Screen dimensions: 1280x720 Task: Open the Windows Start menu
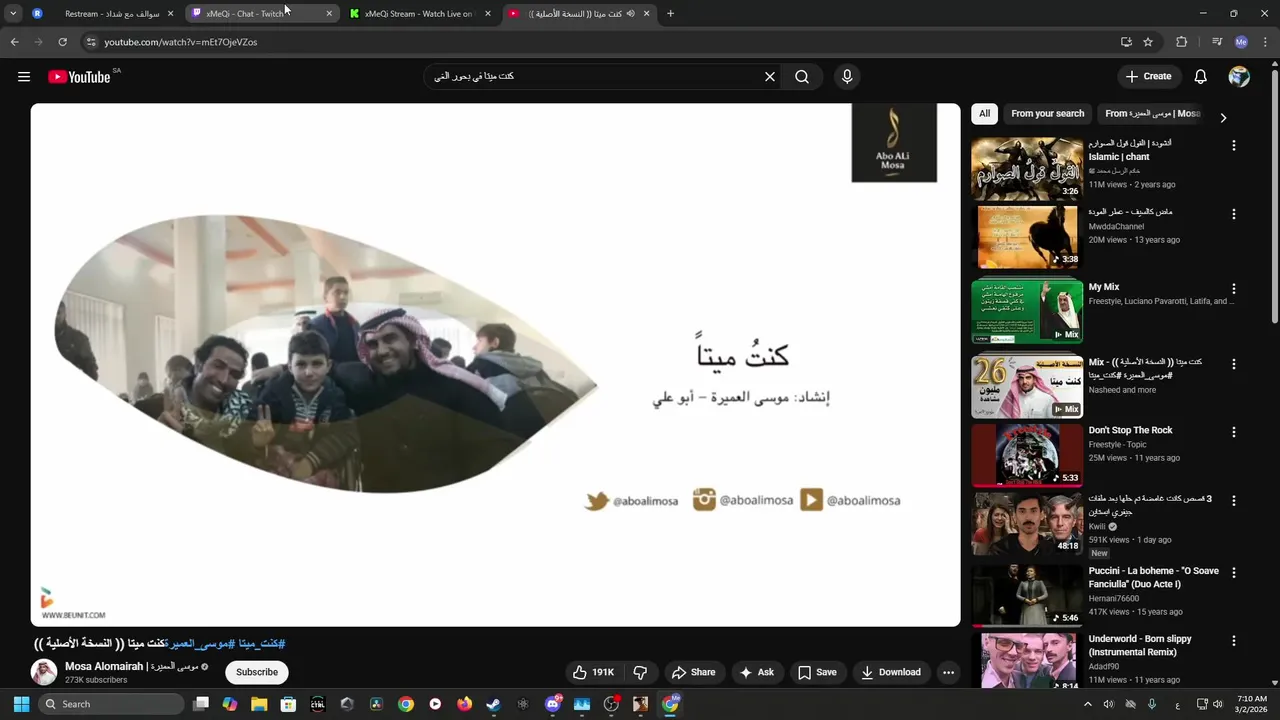(x=21, y=704)
